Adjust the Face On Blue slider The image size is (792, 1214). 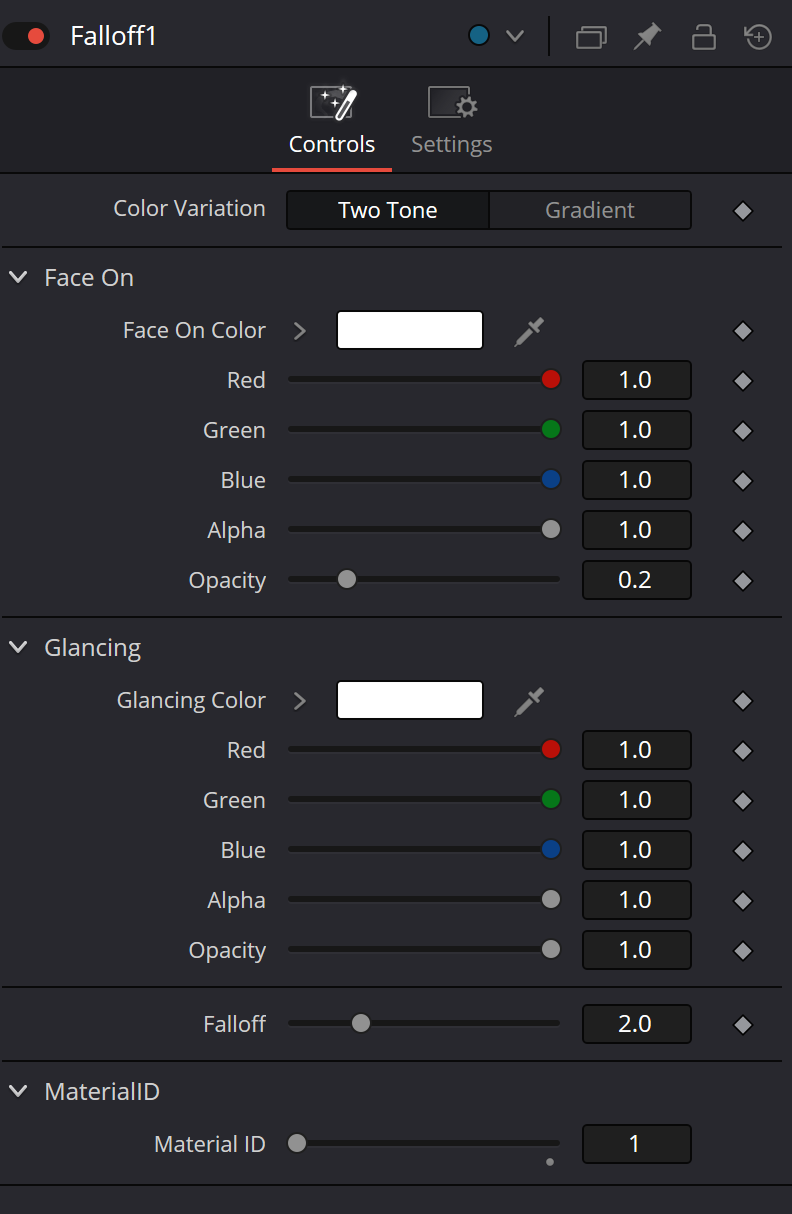(424, 480)
